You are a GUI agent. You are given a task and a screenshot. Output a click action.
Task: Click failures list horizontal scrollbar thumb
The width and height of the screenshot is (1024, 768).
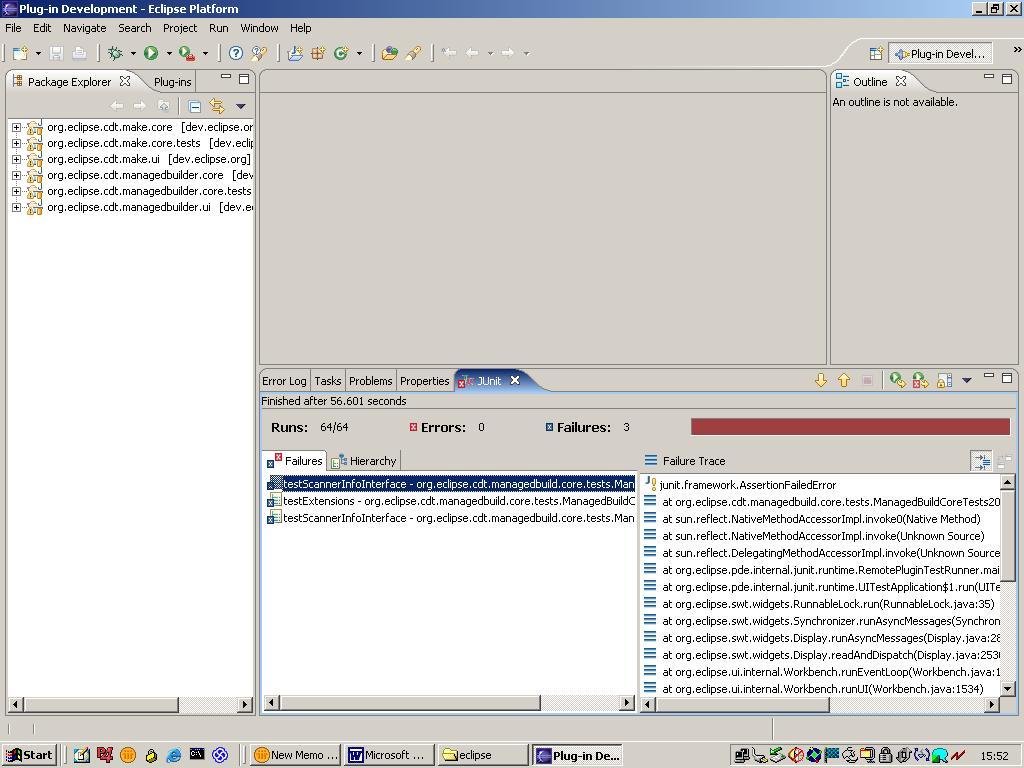pyautogui.click(x=410, y=703)
